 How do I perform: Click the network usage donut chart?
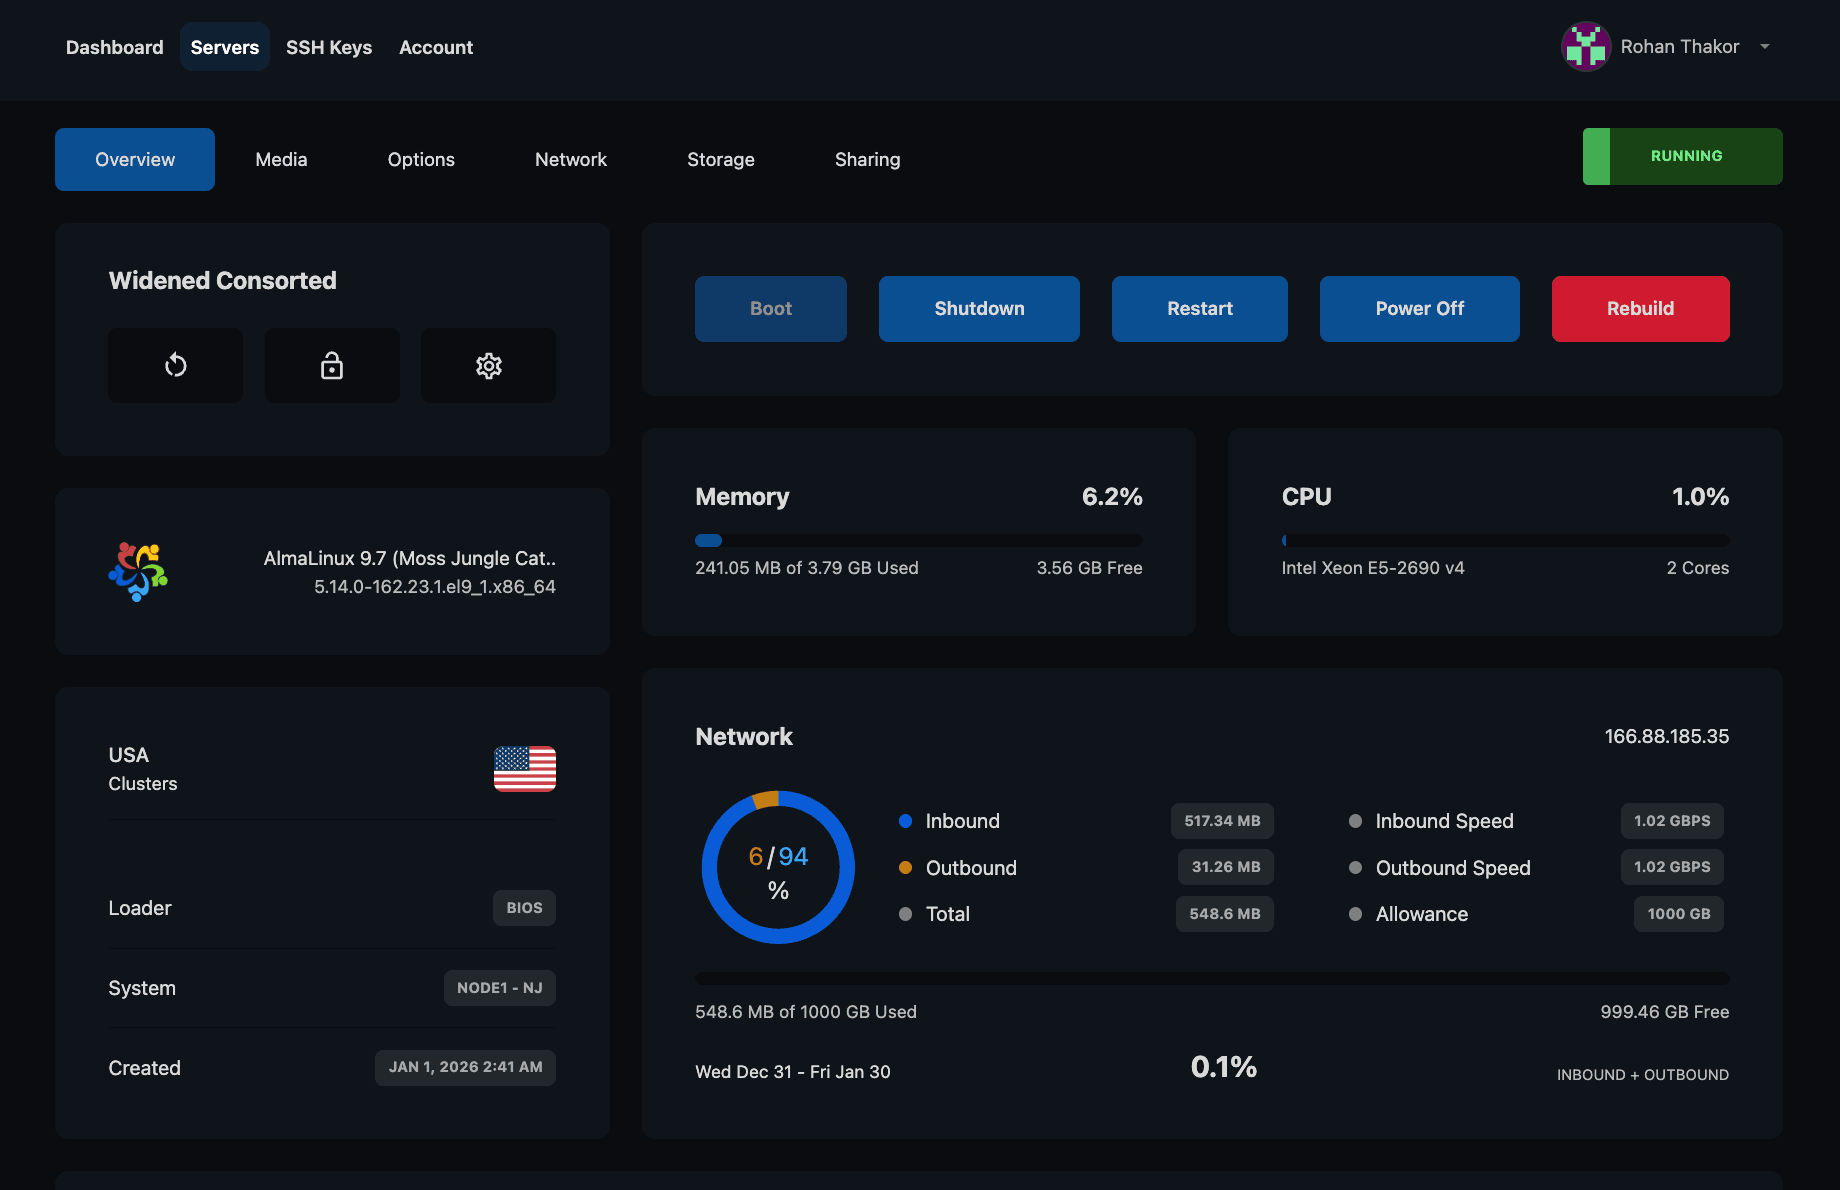pyautogui.click(x=778, y=867)
